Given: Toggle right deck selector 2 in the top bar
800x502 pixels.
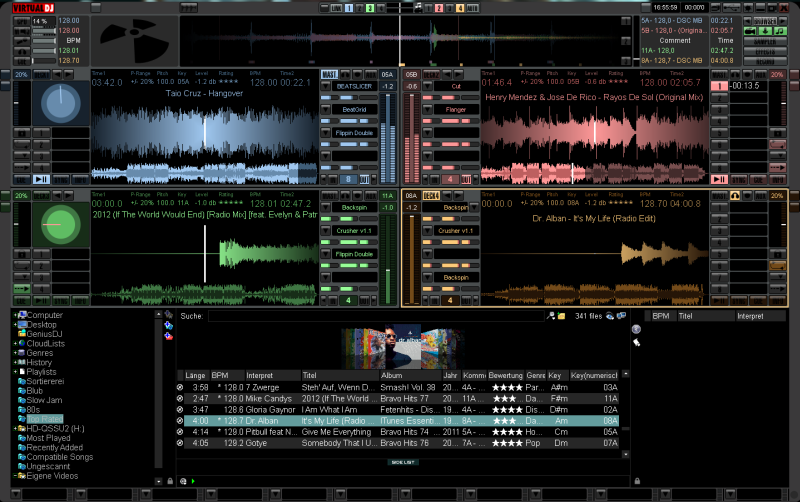Looking at the screenshot, I should pos(439,8).
